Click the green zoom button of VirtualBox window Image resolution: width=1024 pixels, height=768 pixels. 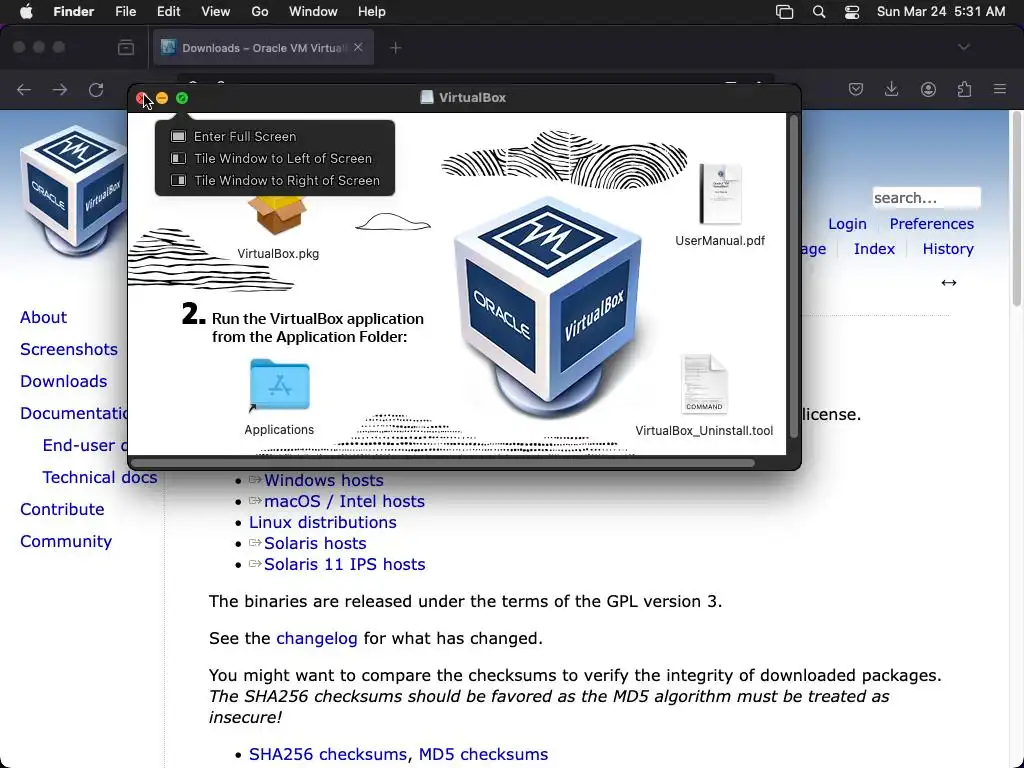coord(182,98)
